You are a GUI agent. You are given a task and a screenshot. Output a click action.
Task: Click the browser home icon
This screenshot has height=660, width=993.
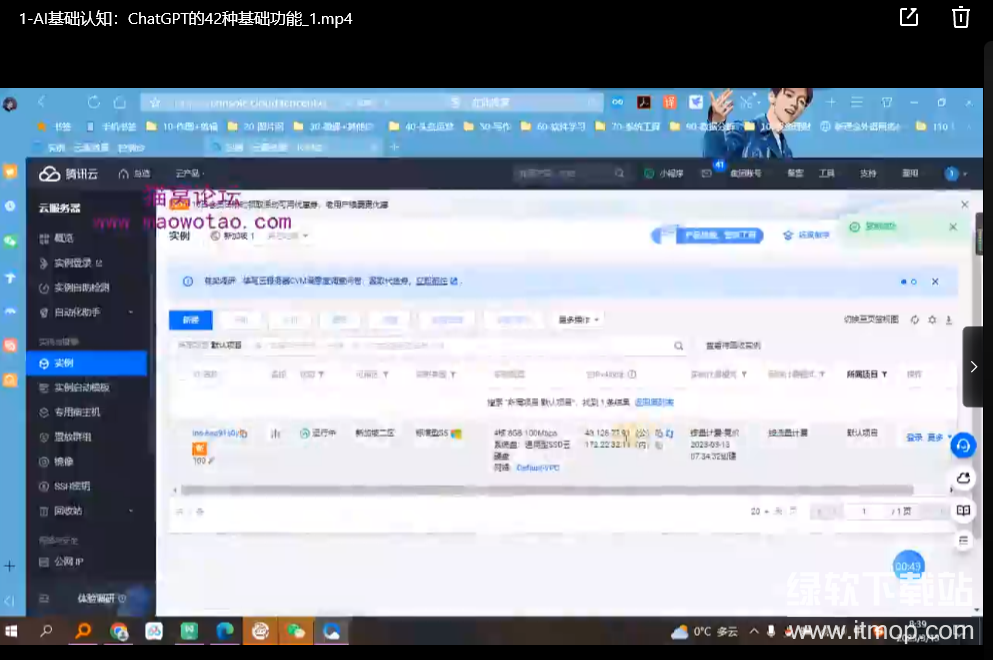[x=120, y=102]
